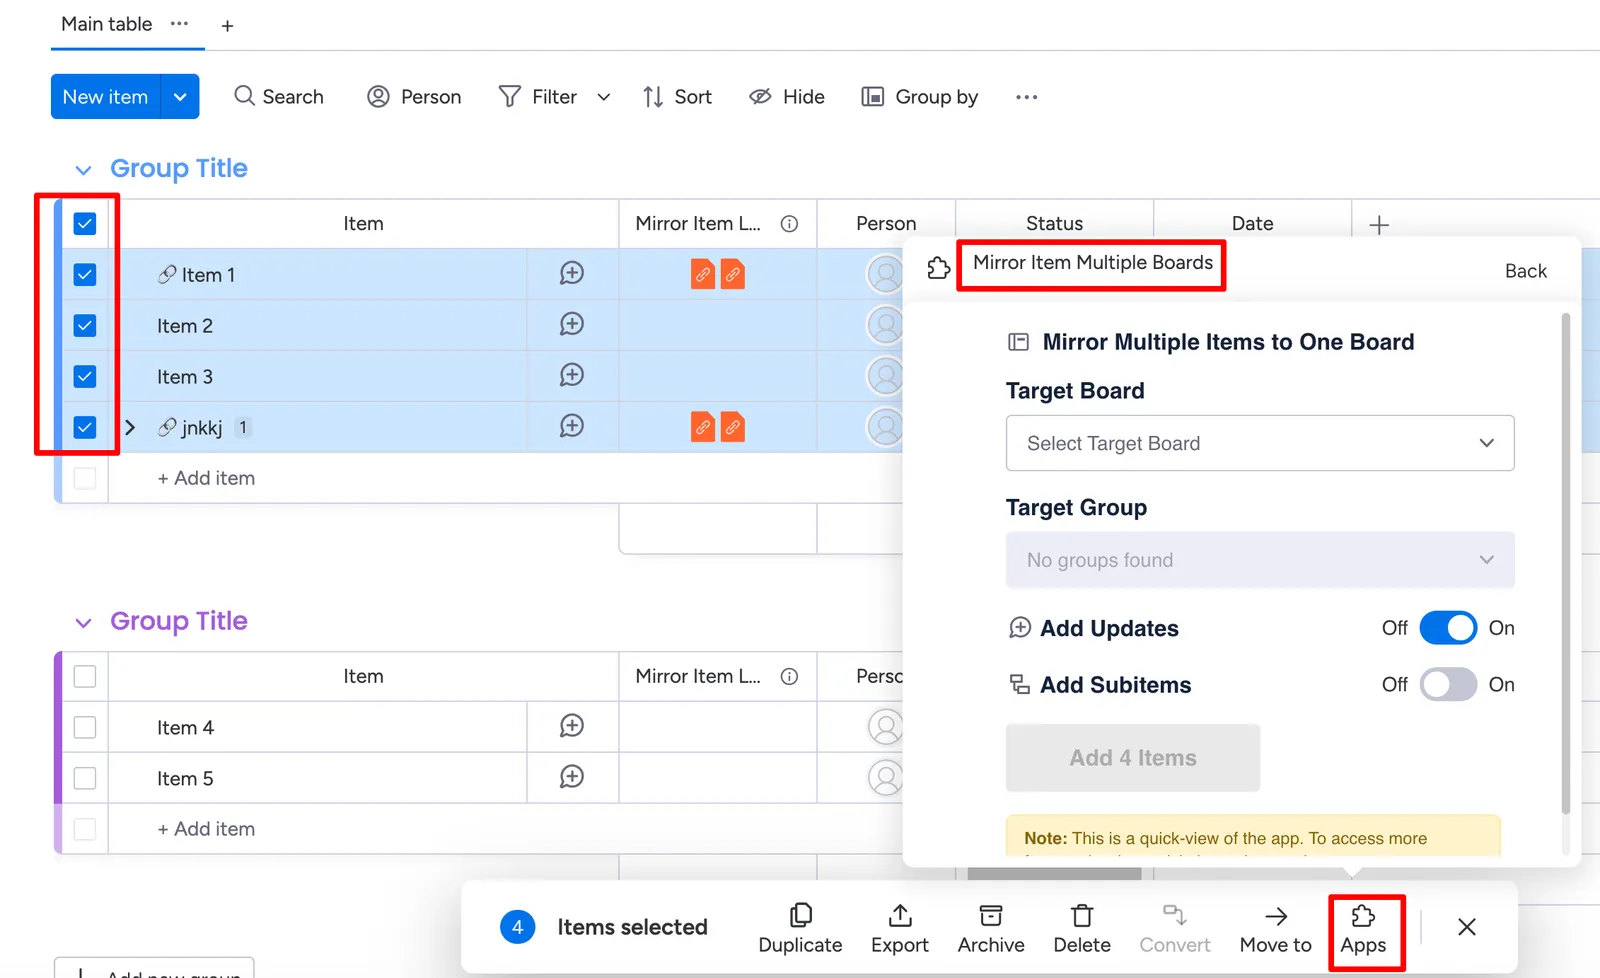The height and width of the screenshot is (978, 1600).
Task: Open the Select Target Board dropdown
Action: (1260, 443)
